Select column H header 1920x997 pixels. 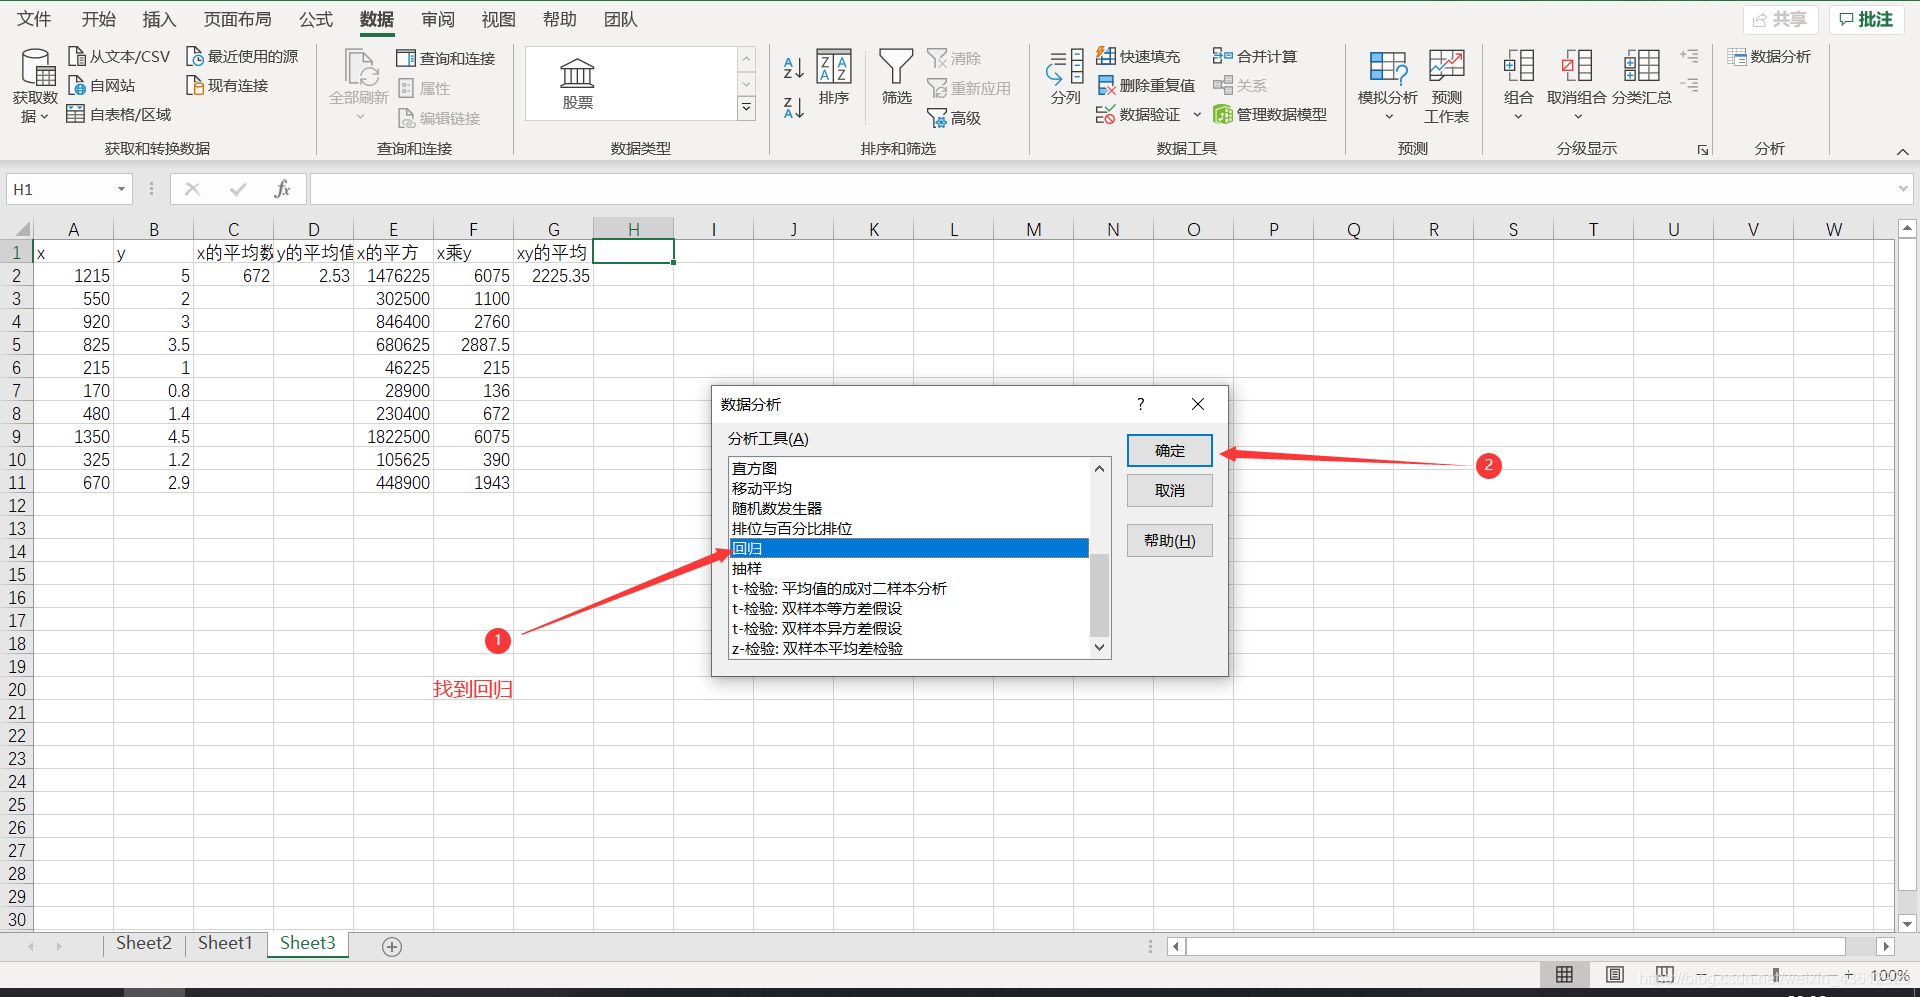[x=633, y=229]
